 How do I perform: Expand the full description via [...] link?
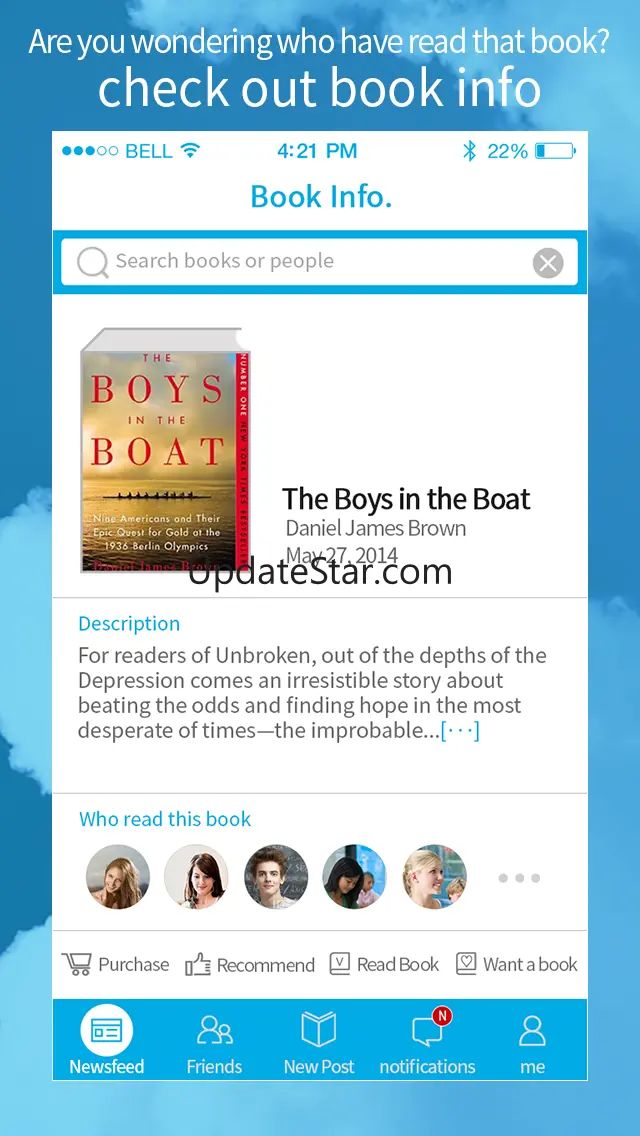(x=460, y=730)
